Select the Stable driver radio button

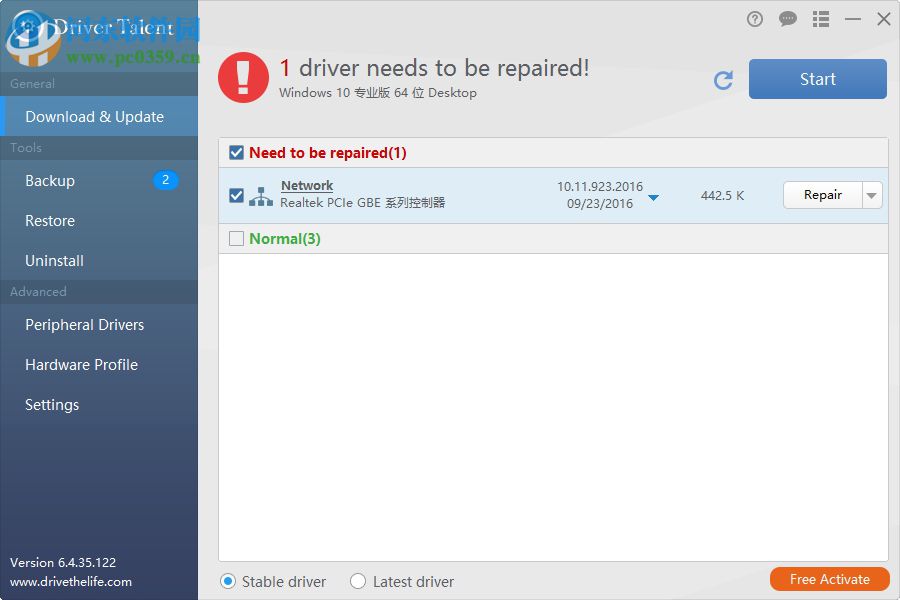pyautogui.click(x=228, y=582)
